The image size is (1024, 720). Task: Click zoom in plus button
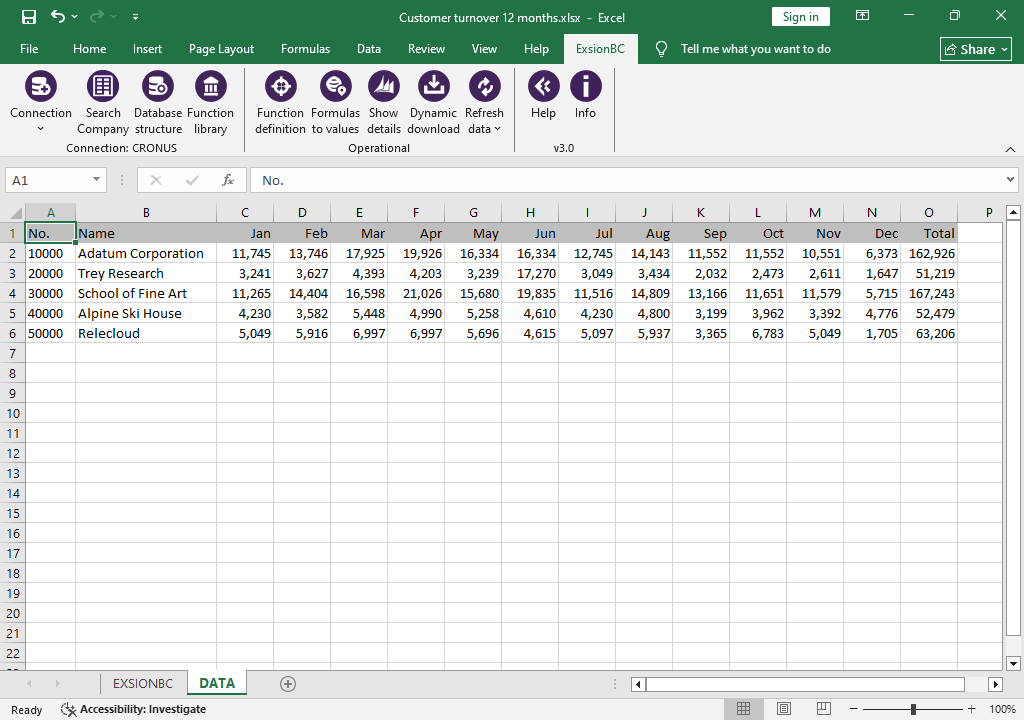[972, 709]
